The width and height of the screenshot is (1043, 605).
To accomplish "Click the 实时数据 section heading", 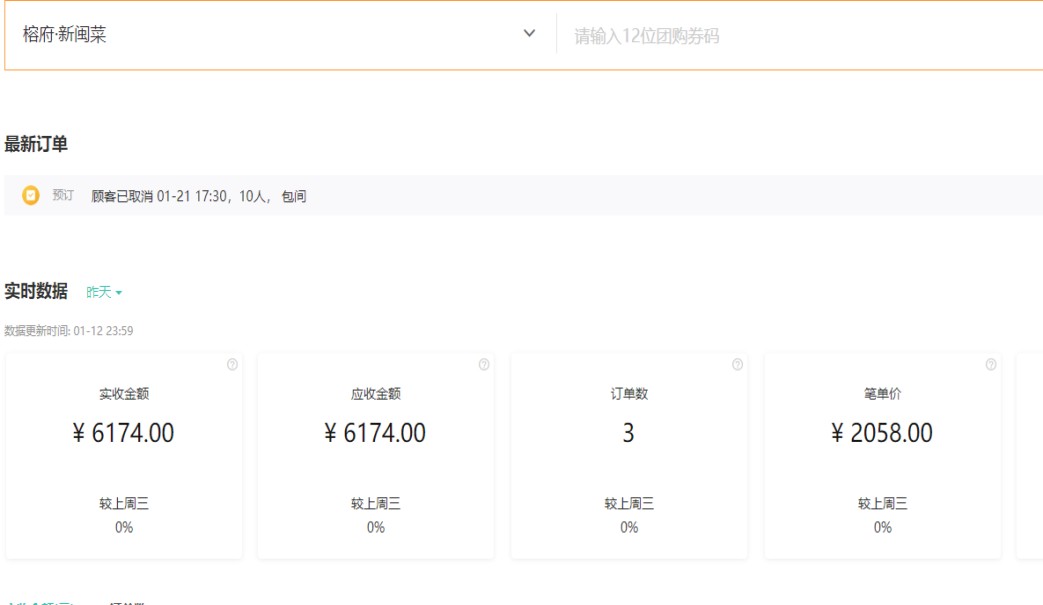I will click(36, 291).
